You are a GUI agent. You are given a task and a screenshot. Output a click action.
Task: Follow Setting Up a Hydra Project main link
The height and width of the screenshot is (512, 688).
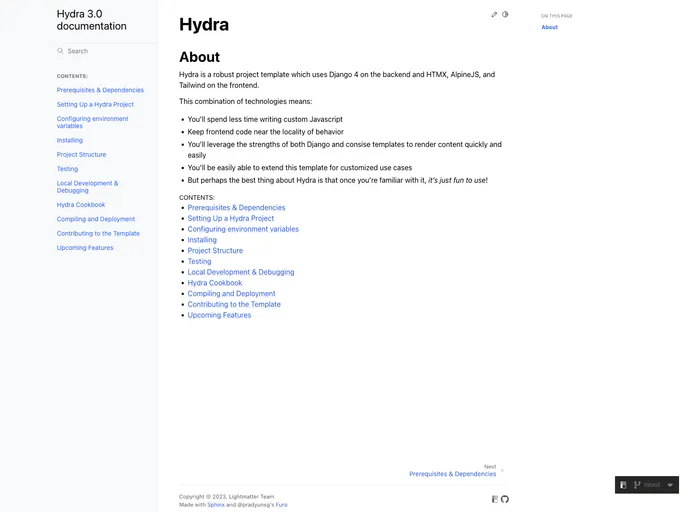coord(230,218)
